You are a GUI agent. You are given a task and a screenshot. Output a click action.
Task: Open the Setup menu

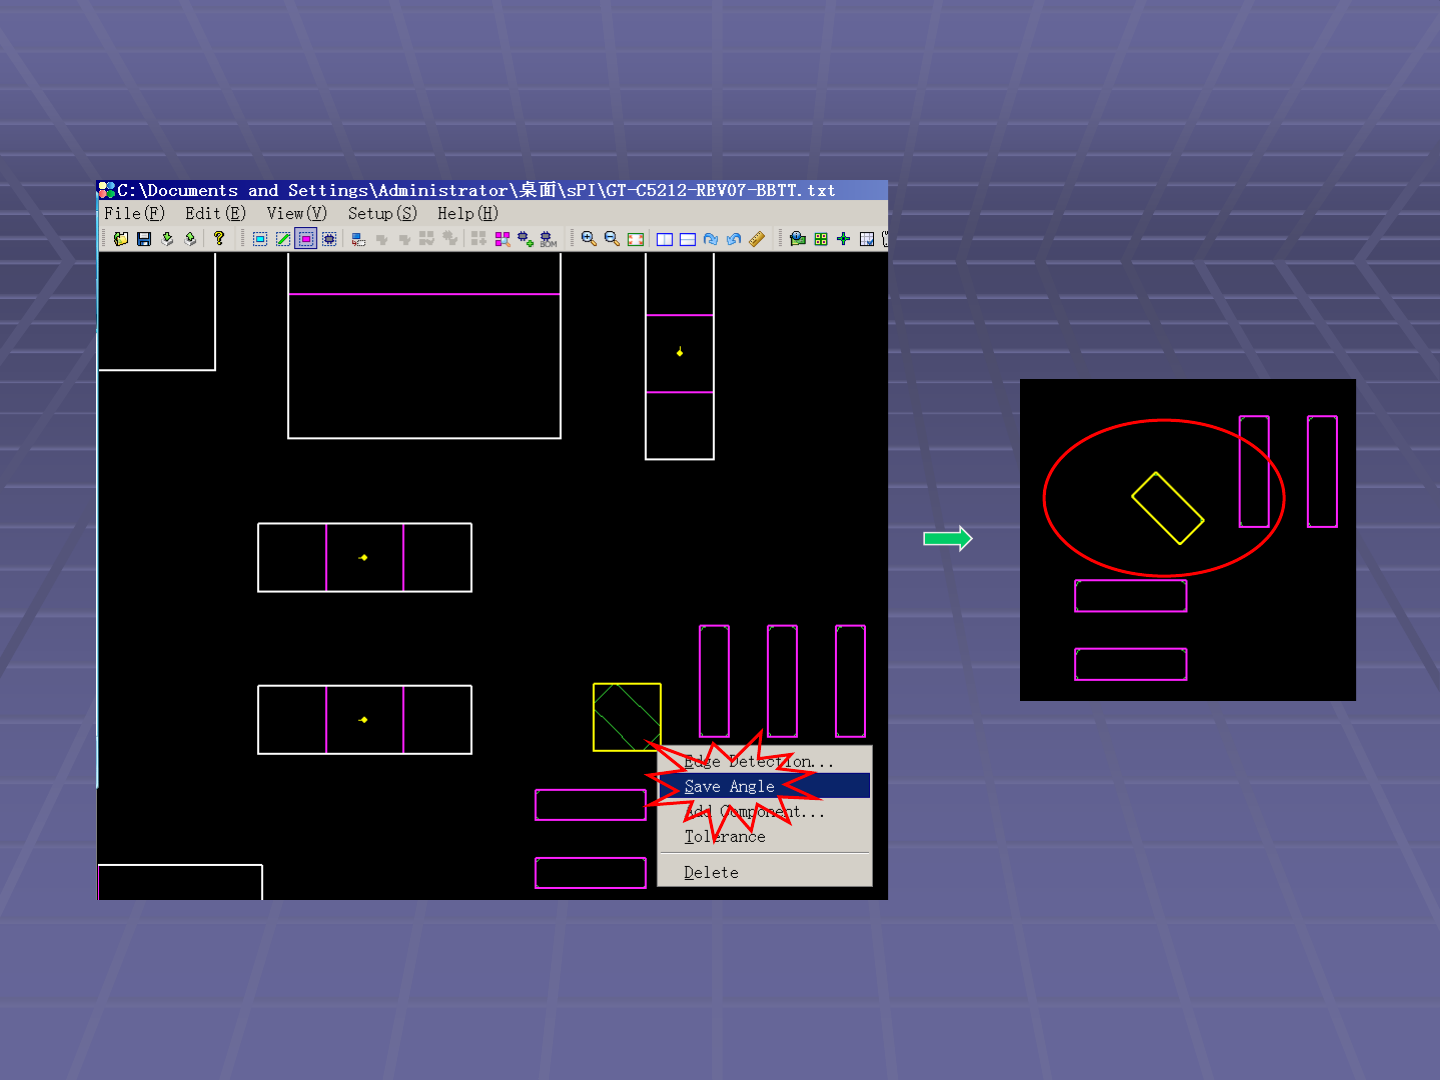382,213
